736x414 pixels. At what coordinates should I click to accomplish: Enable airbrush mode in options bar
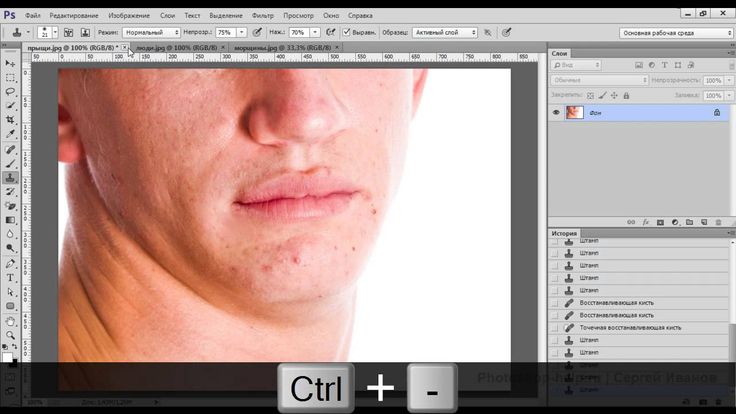coord(330,32)
